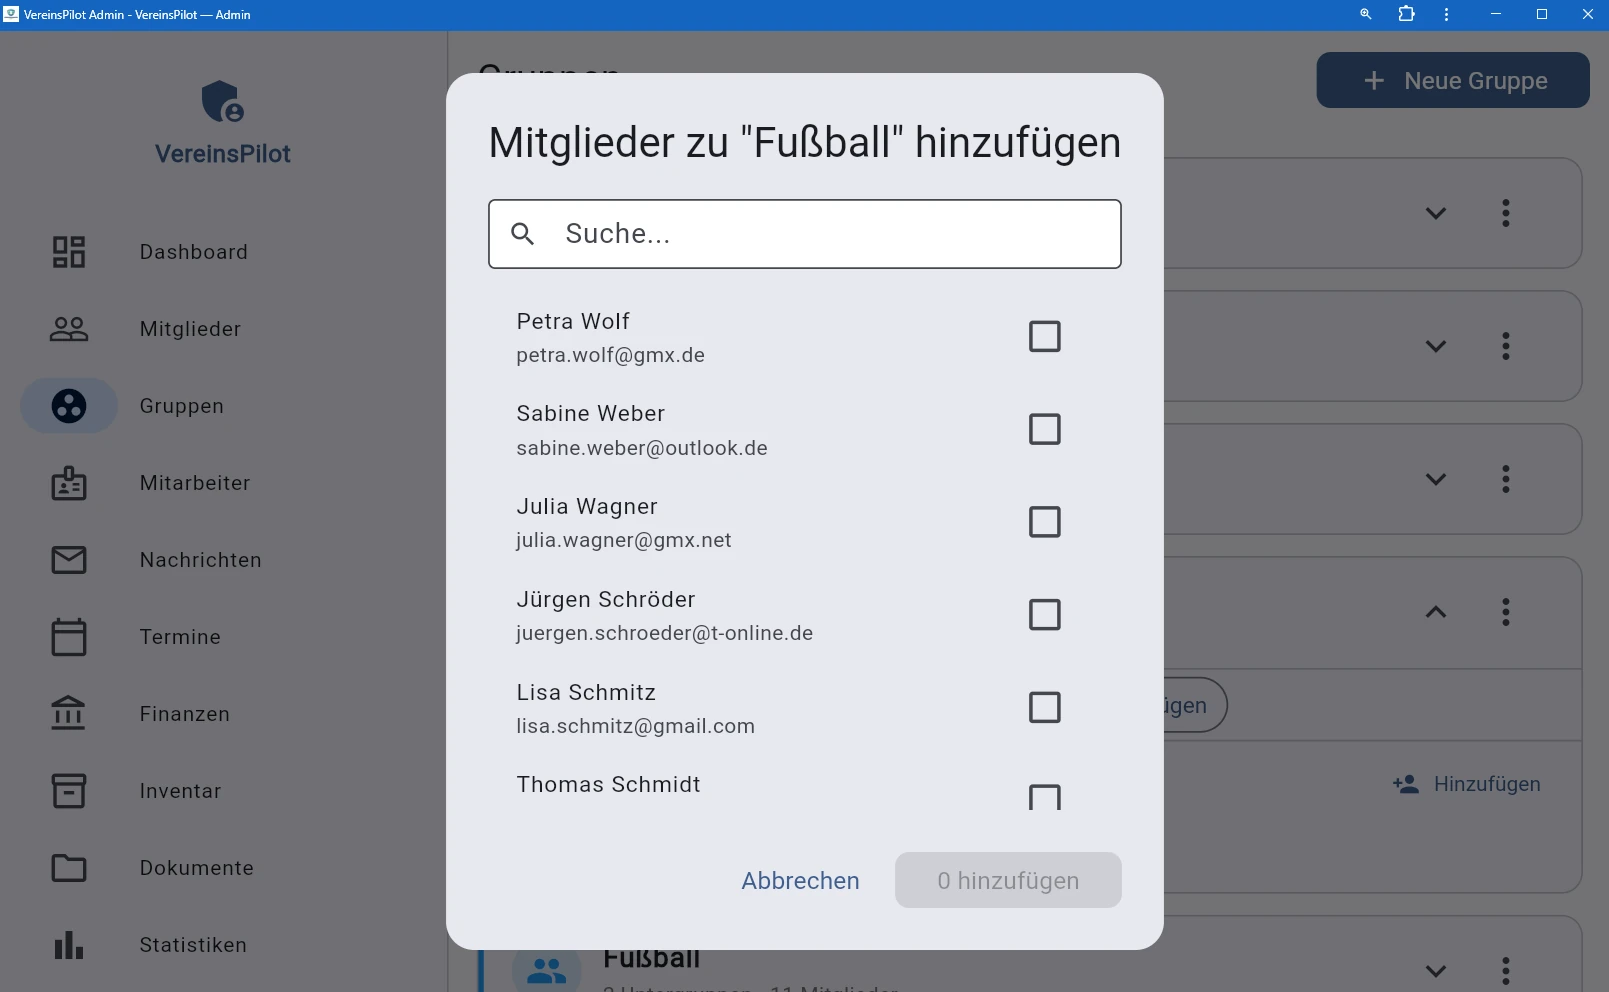Viewport: 1609px width, 992px height.
Task: Open Nachrichten via the envelope icon
Action: [67, 560]
